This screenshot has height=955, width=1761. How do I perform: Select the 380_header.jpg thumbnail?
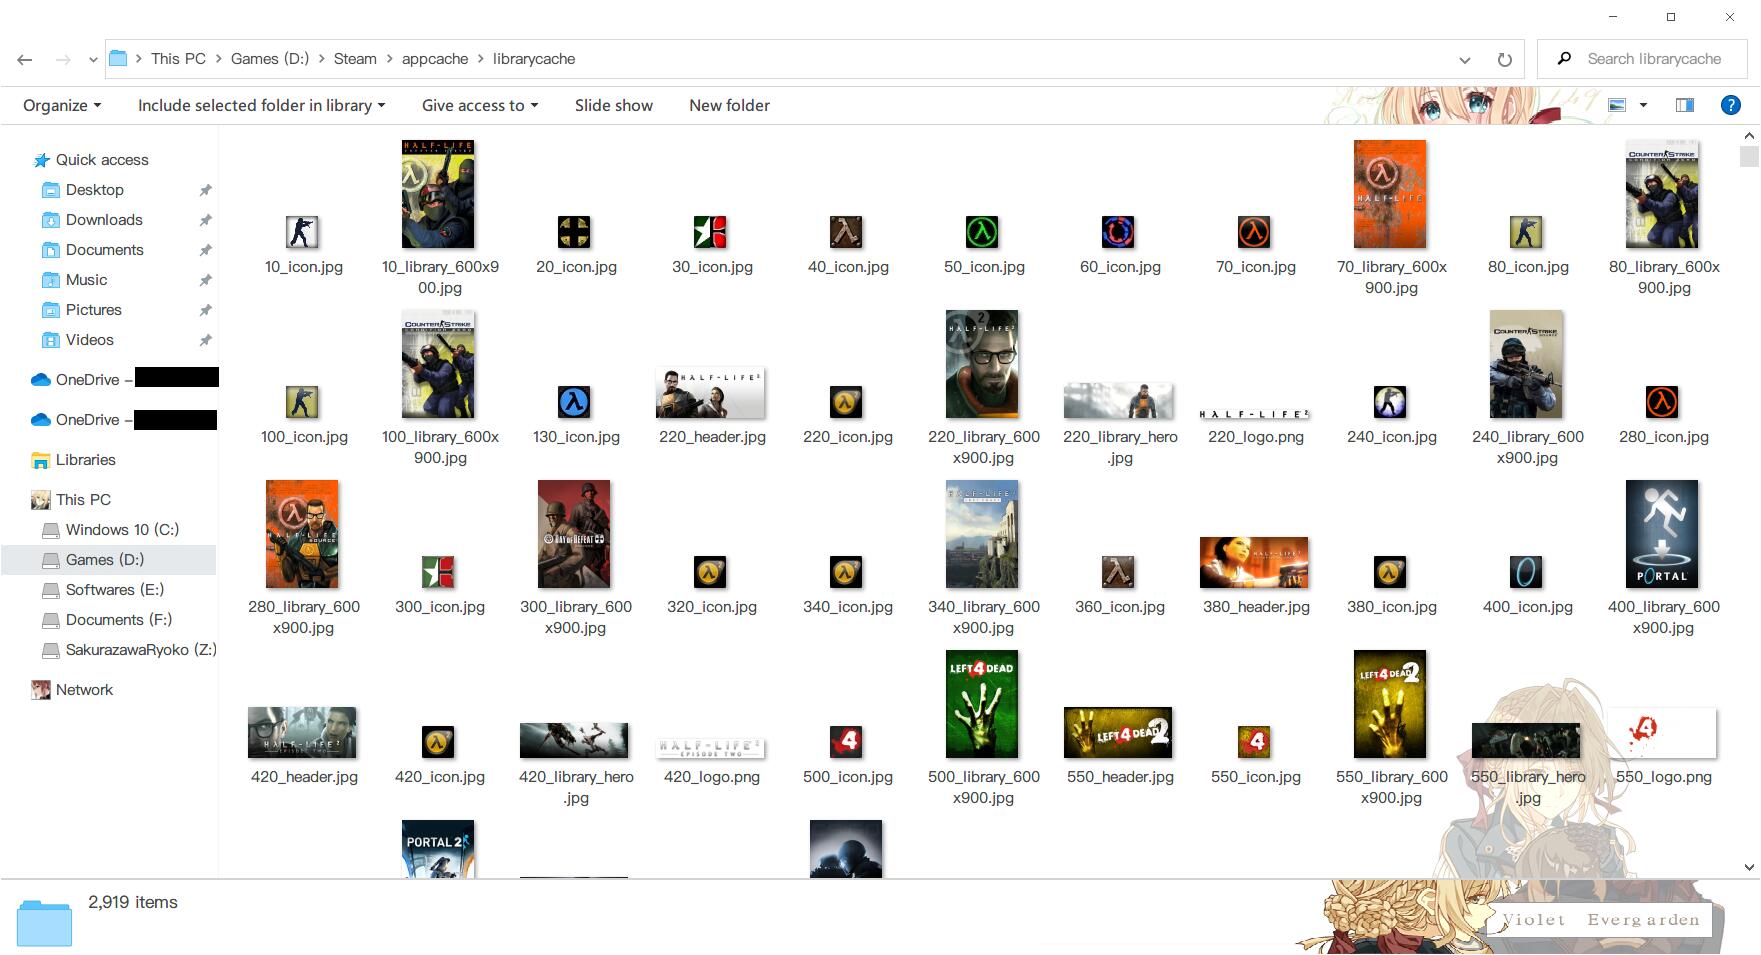click(x=1254, y=563)
